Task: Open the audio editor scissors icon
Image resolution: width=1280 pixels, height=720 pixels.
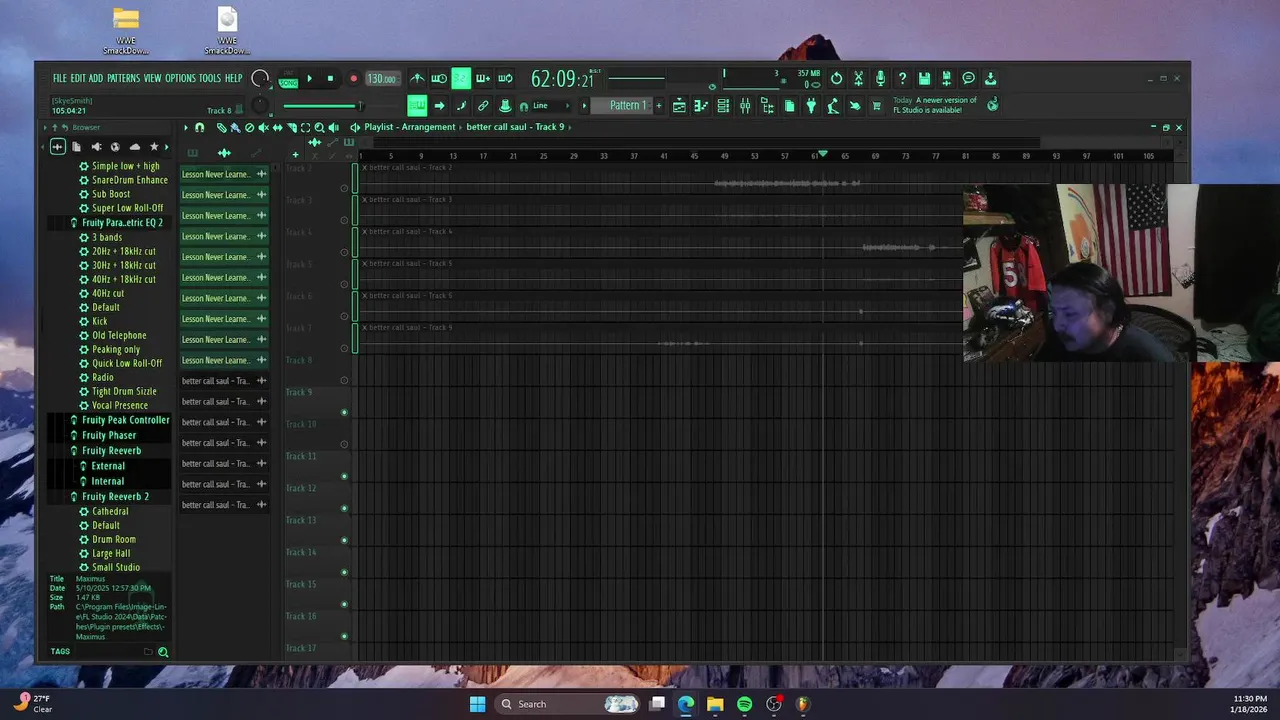Action: pos(858,78)
